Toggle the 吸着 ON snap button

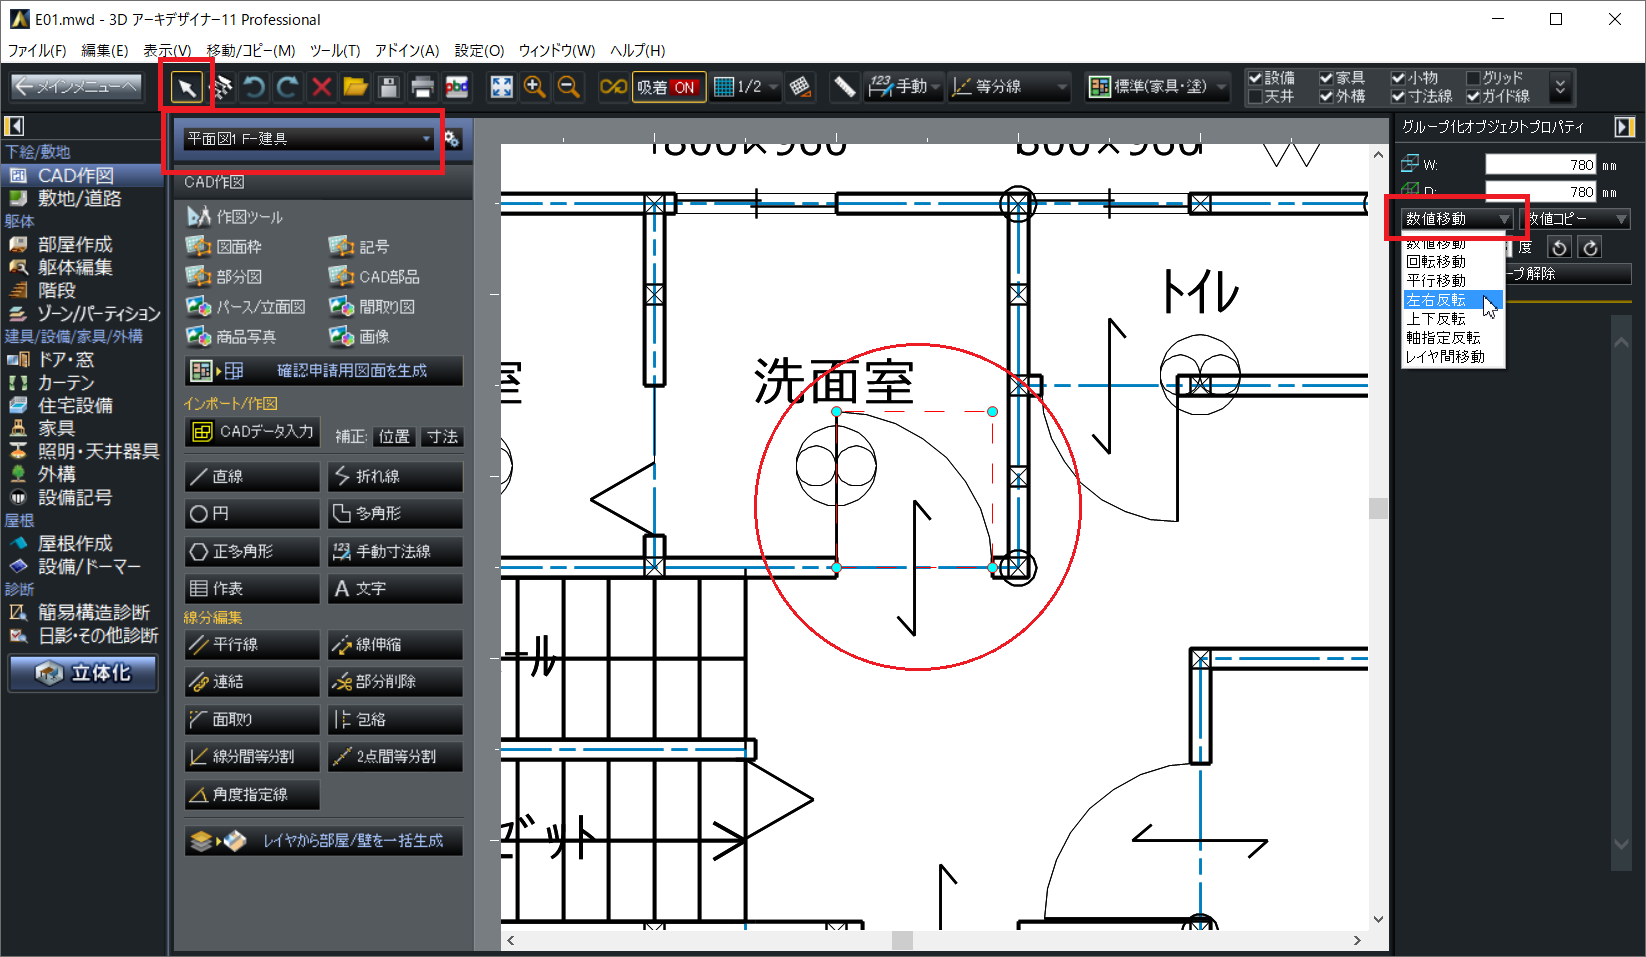pyautogui.click(x=668, y=88)
